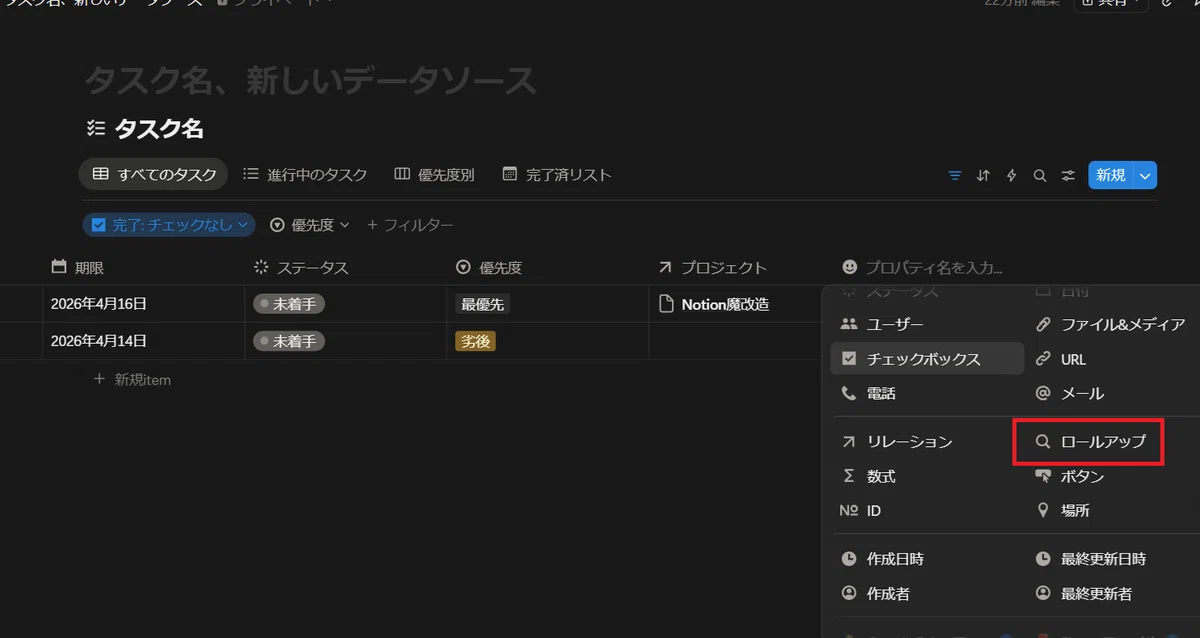1200x638 pixels.
Task: Expand the arrow next to 新規 button
Action: click(1145, 175)
